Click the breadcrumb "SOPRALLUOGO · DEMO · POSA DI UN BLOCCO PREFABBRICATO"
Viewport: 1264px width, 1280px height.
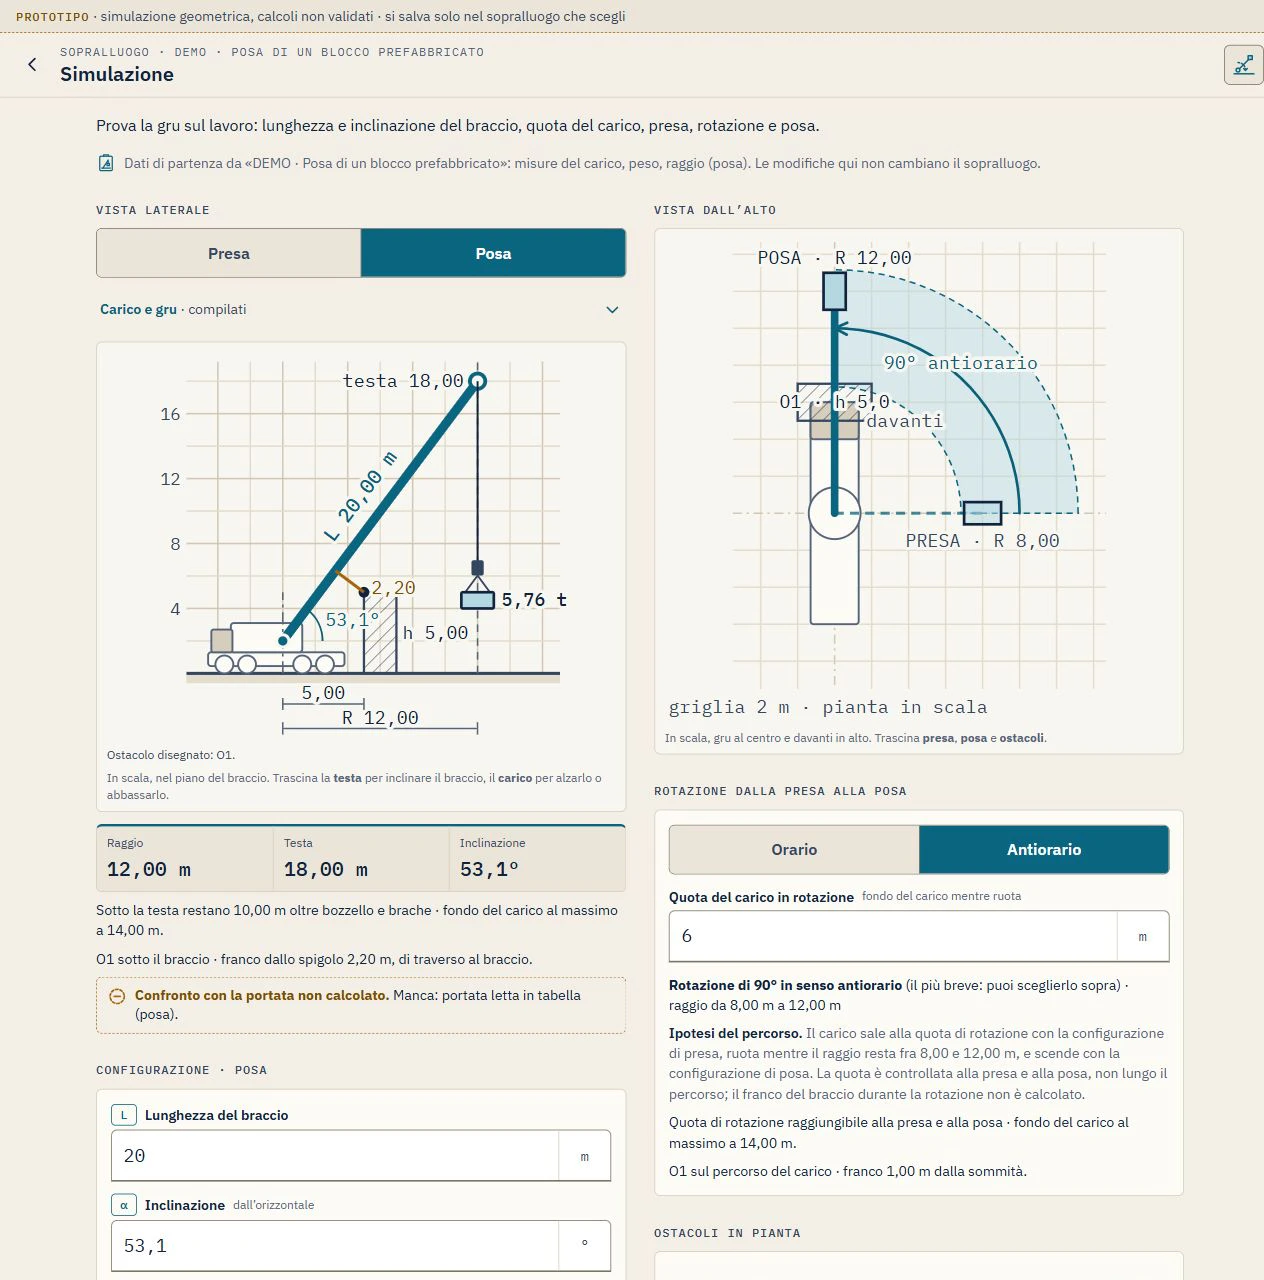(272, 52)
